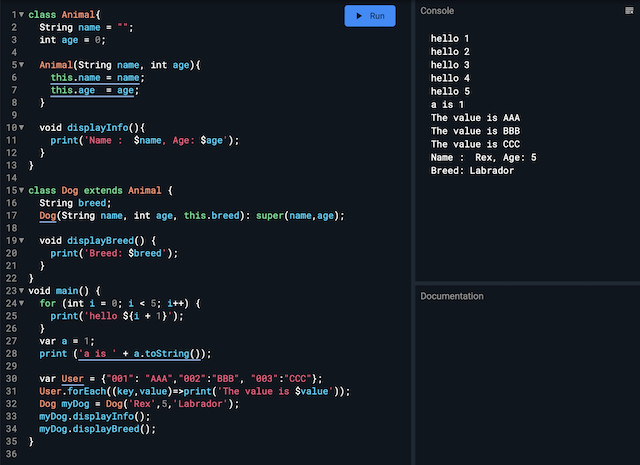Collapse the main function fold arrow
This screenshot has width=640, height=465.
[x=22, y=291]
